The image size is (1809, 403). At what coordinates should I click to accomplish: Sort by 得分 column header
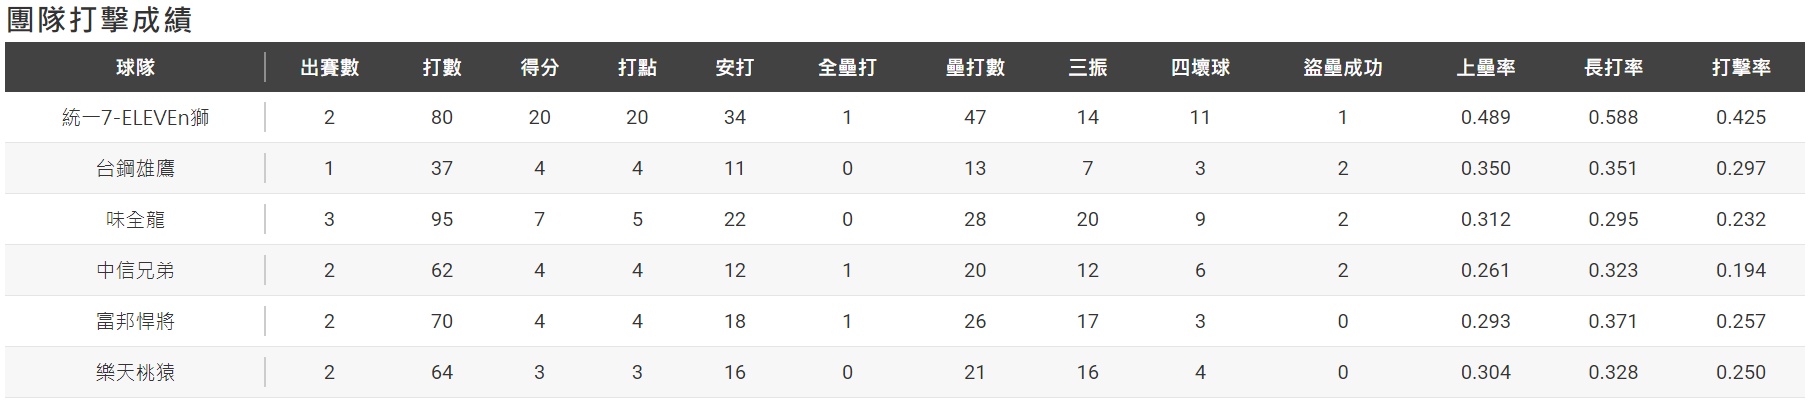[539, 68]
